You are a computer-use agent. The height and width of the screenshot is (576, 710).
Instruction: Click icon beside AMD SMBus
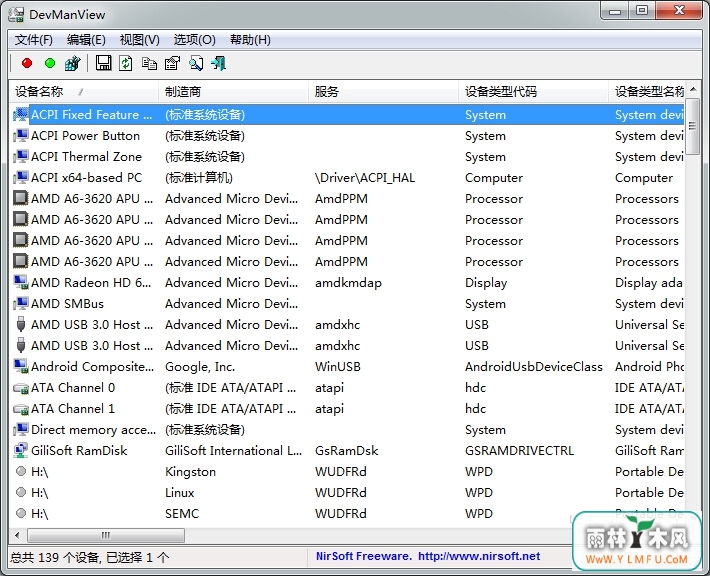click(x=21, y=303)
